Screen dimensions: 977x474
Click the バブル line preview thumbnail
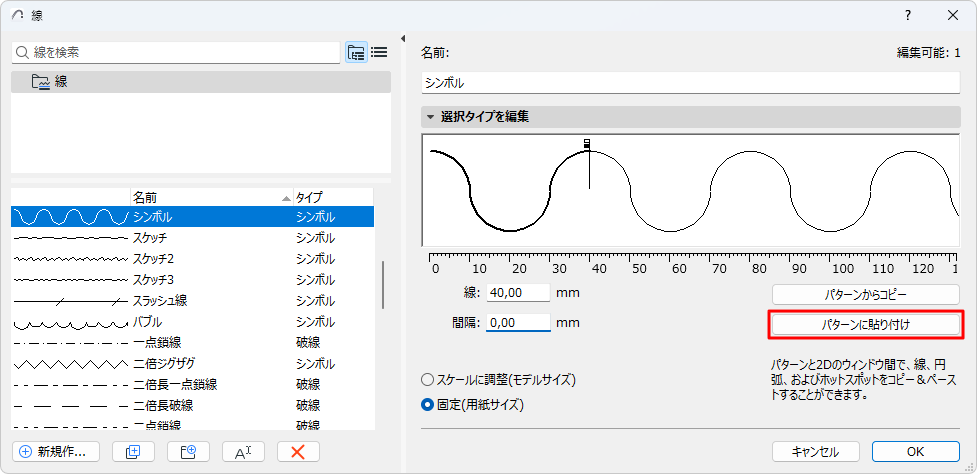(x=70, y=324)
